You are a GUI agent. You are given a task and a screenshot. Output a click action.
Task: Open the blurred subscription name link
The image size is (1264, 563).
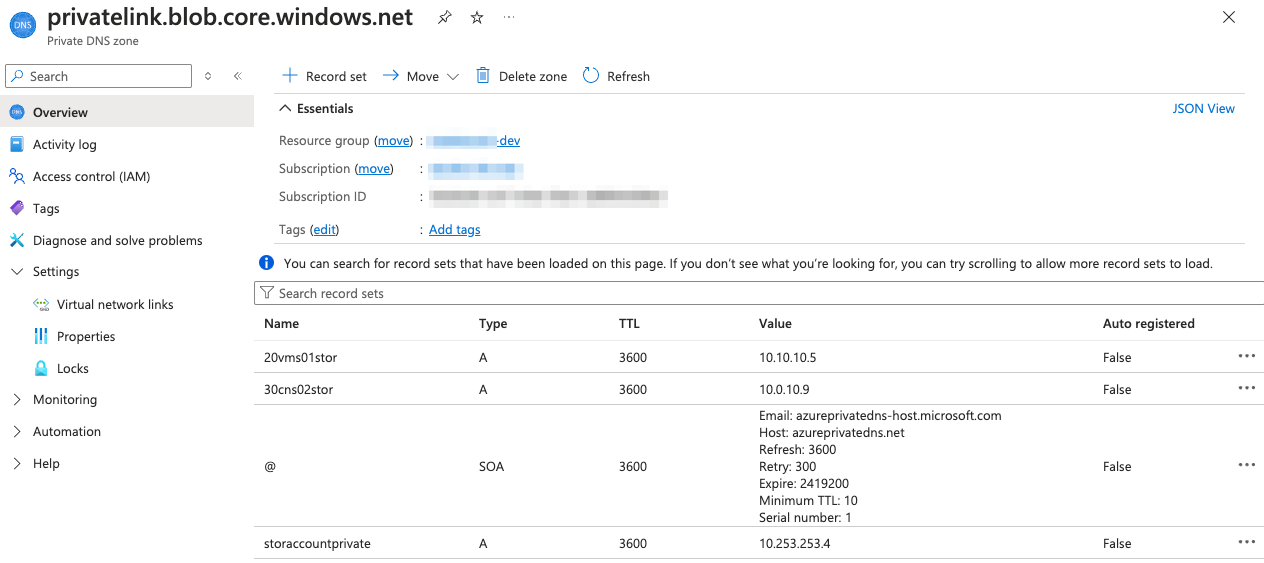(x=476, y=169)
